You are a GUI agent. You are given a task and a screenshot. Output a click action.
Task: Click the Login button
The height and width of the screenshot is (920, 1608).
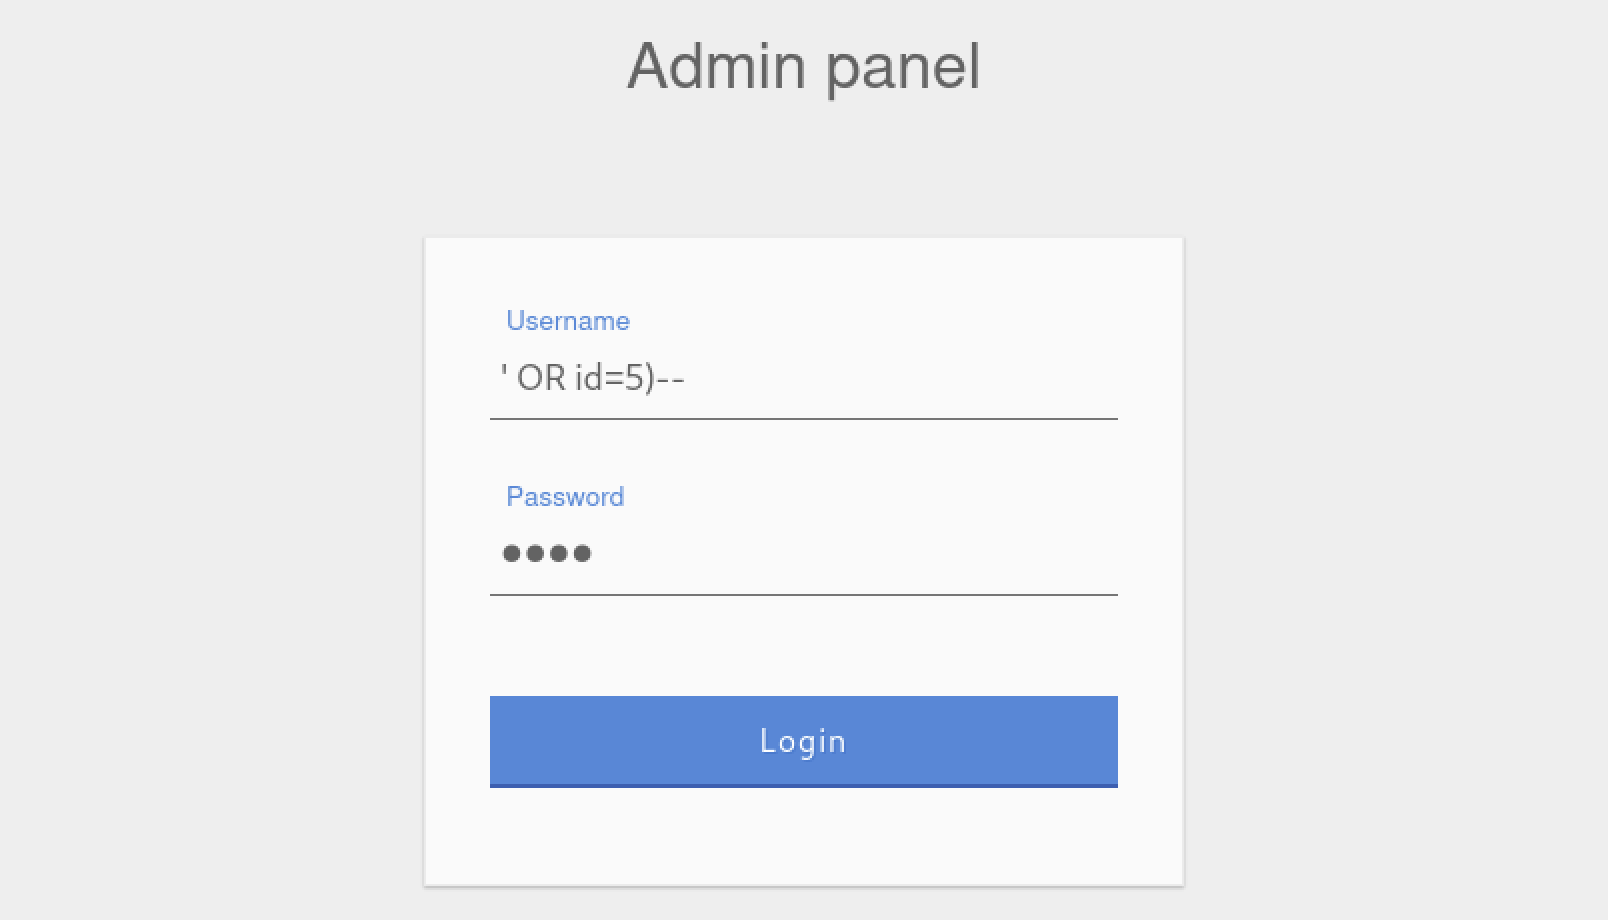[x=803, y=741]
